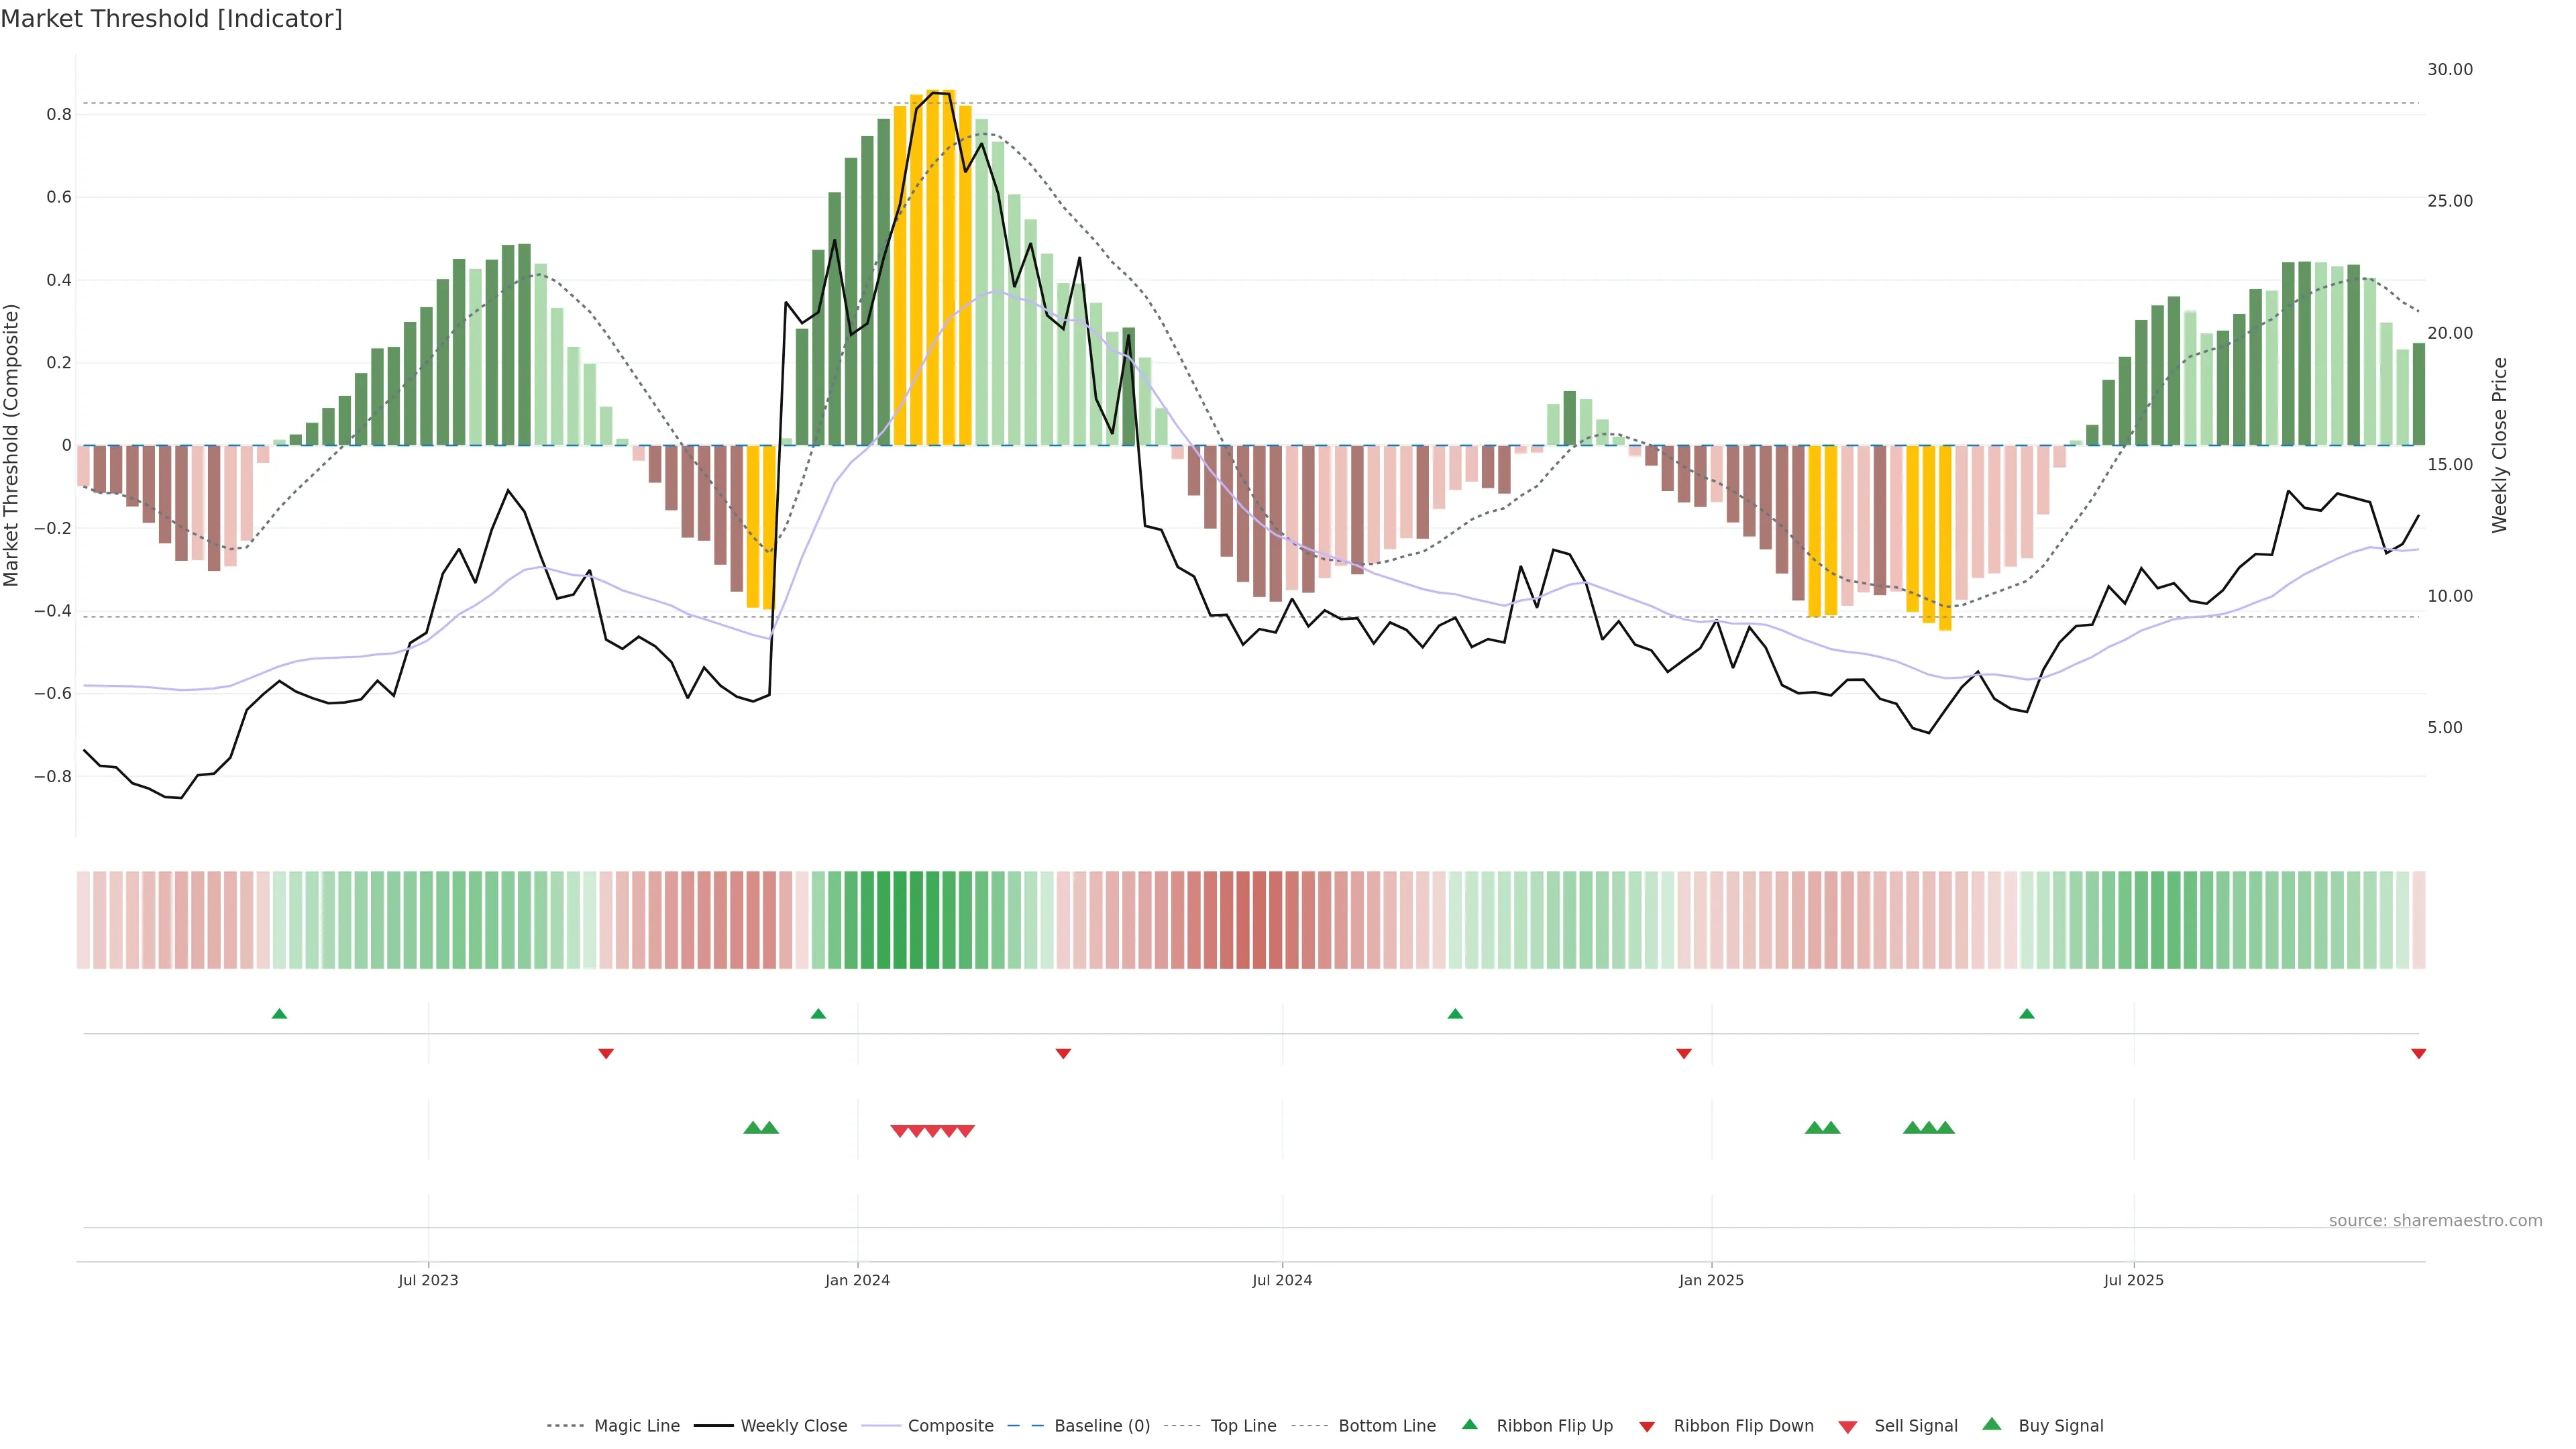This screenshot has height=1449, width=2576.
Task: Click the Buy Signal legend marker
Action: (x=1991, y=1424)
